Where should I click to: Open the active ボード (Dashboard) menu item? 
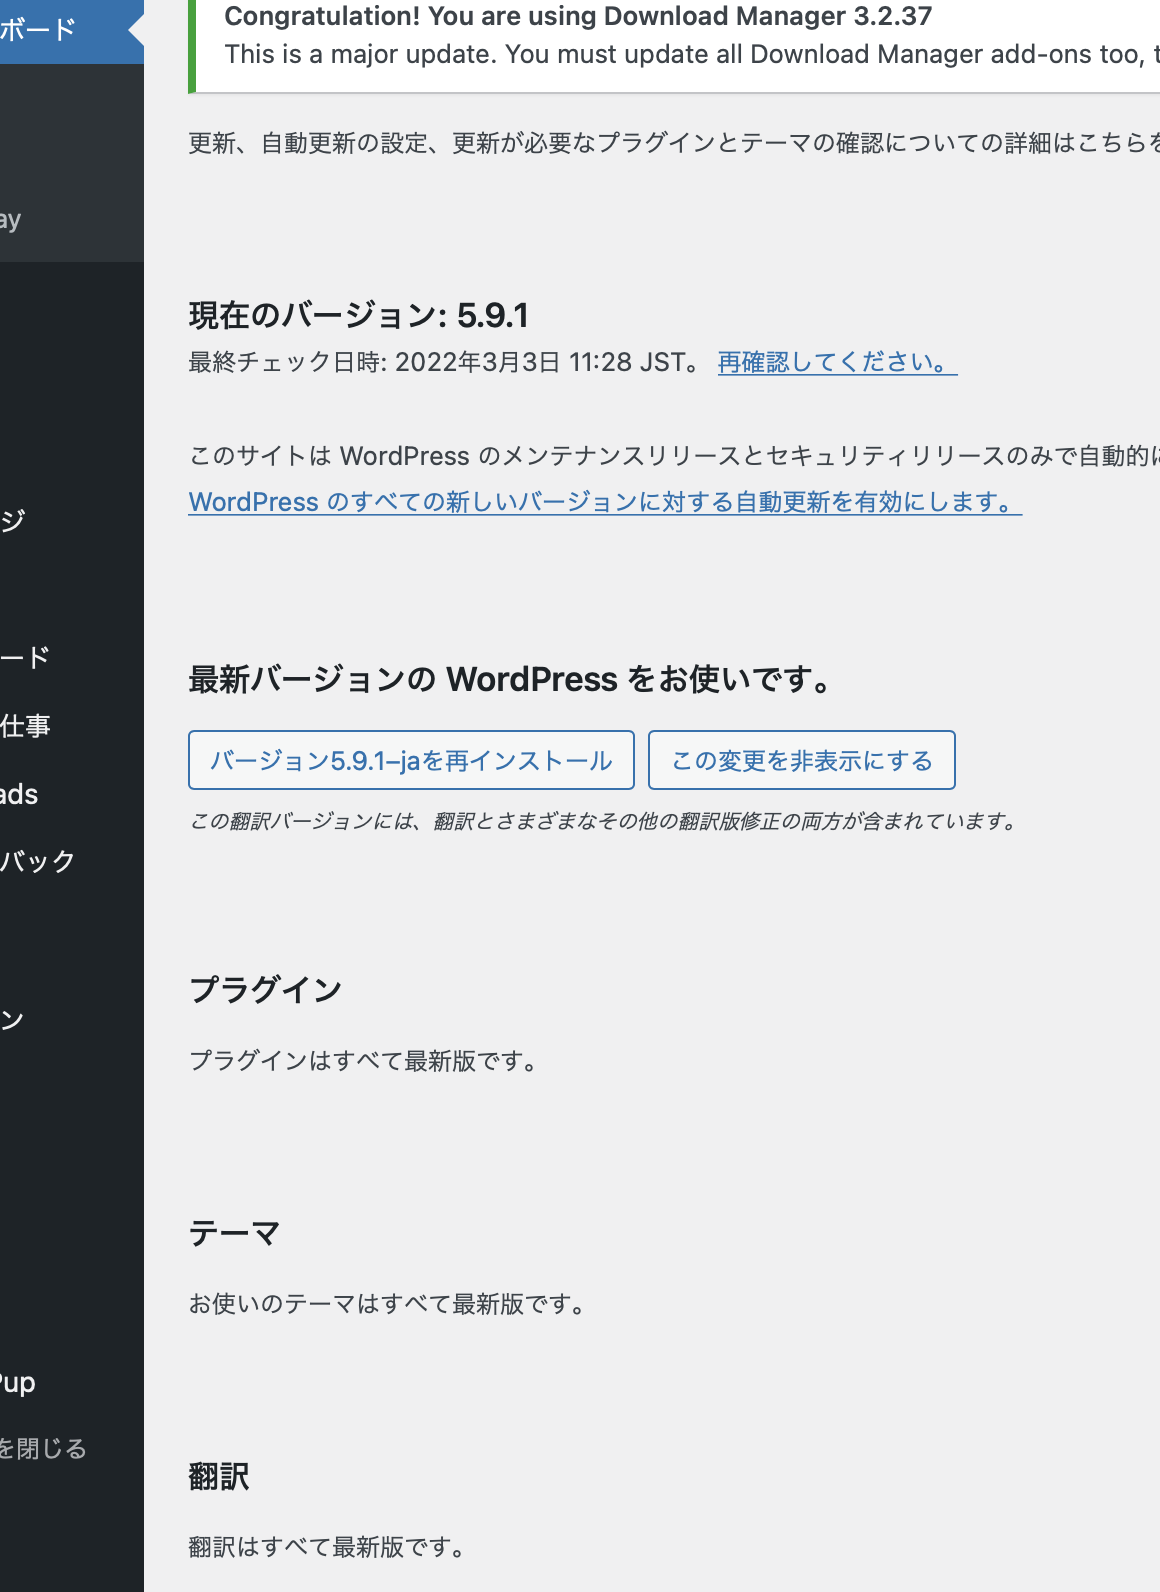tap(40, 30)
